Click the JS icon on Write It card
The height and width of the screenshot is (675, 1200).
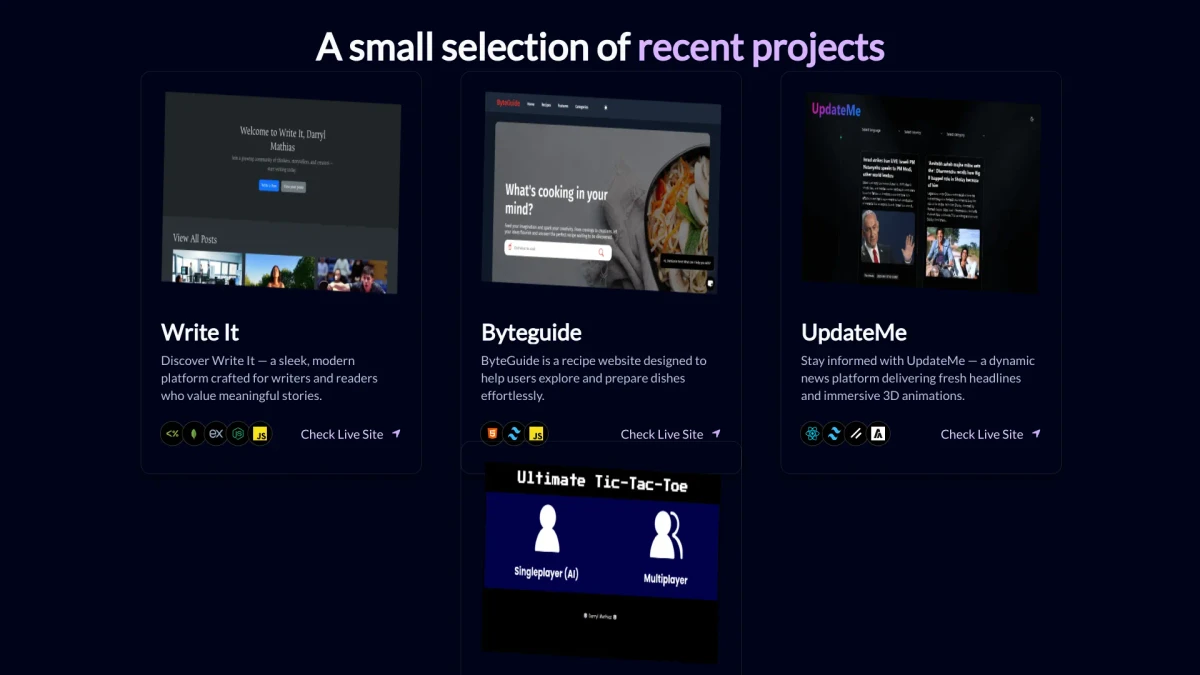point(260,434)
